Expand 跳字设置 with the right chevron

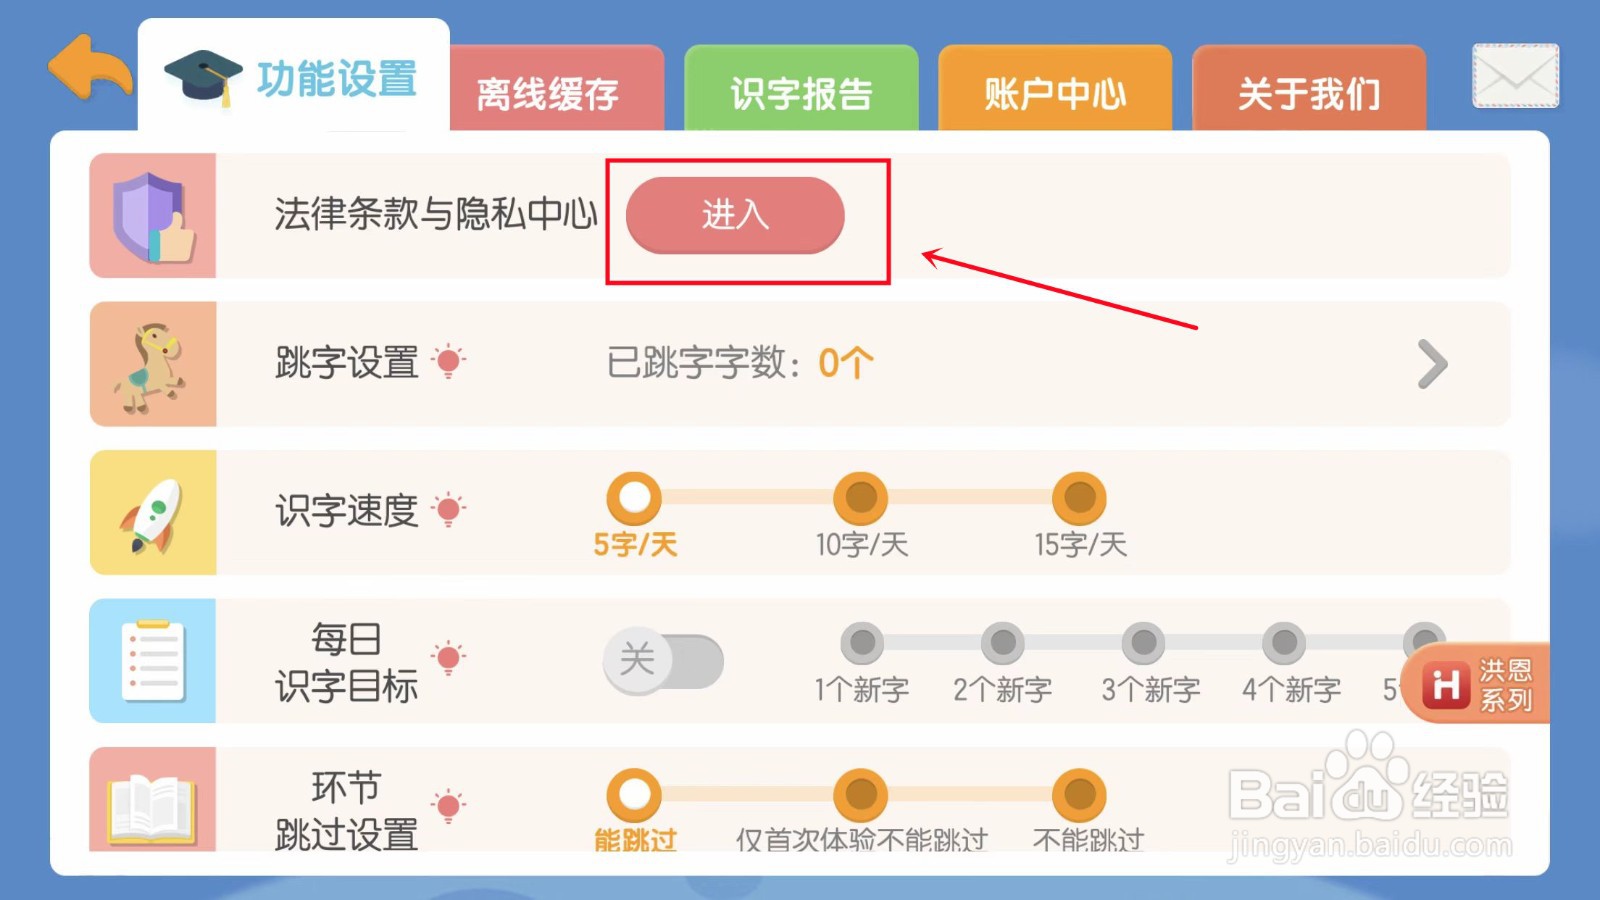[x=1432, y=364]
